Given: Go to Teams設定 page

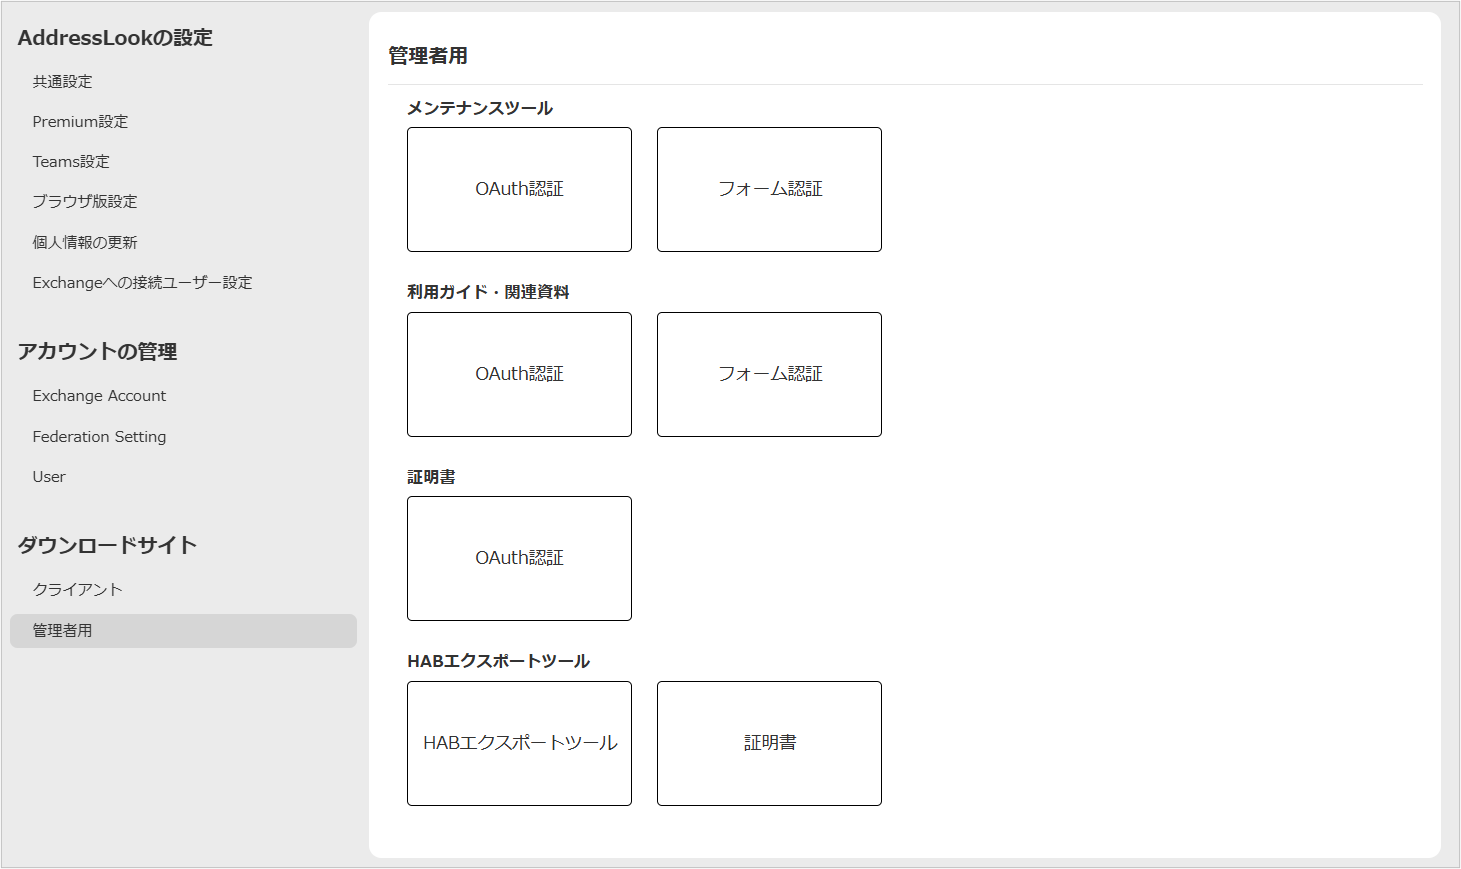Looking at the screenshot, I should click(x=71, y=162).
